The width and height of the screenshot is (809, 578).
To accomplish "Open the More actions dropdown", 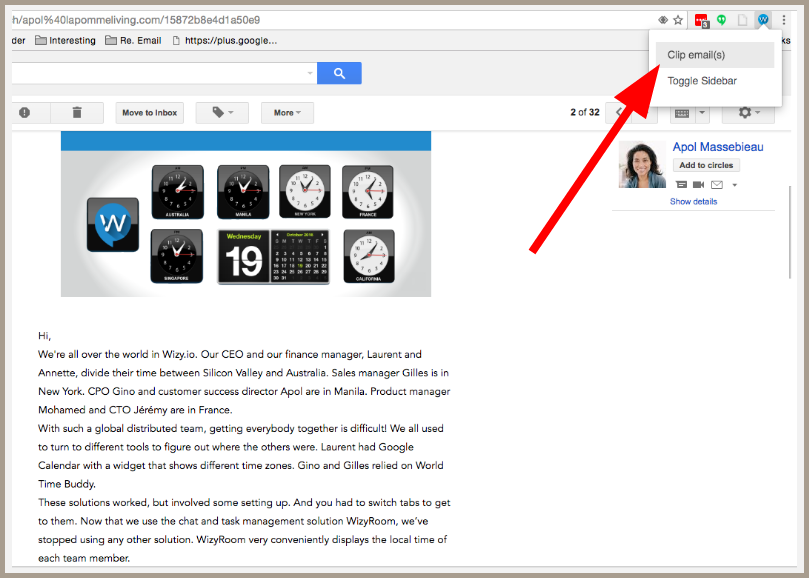I will (x=287, y=113).
